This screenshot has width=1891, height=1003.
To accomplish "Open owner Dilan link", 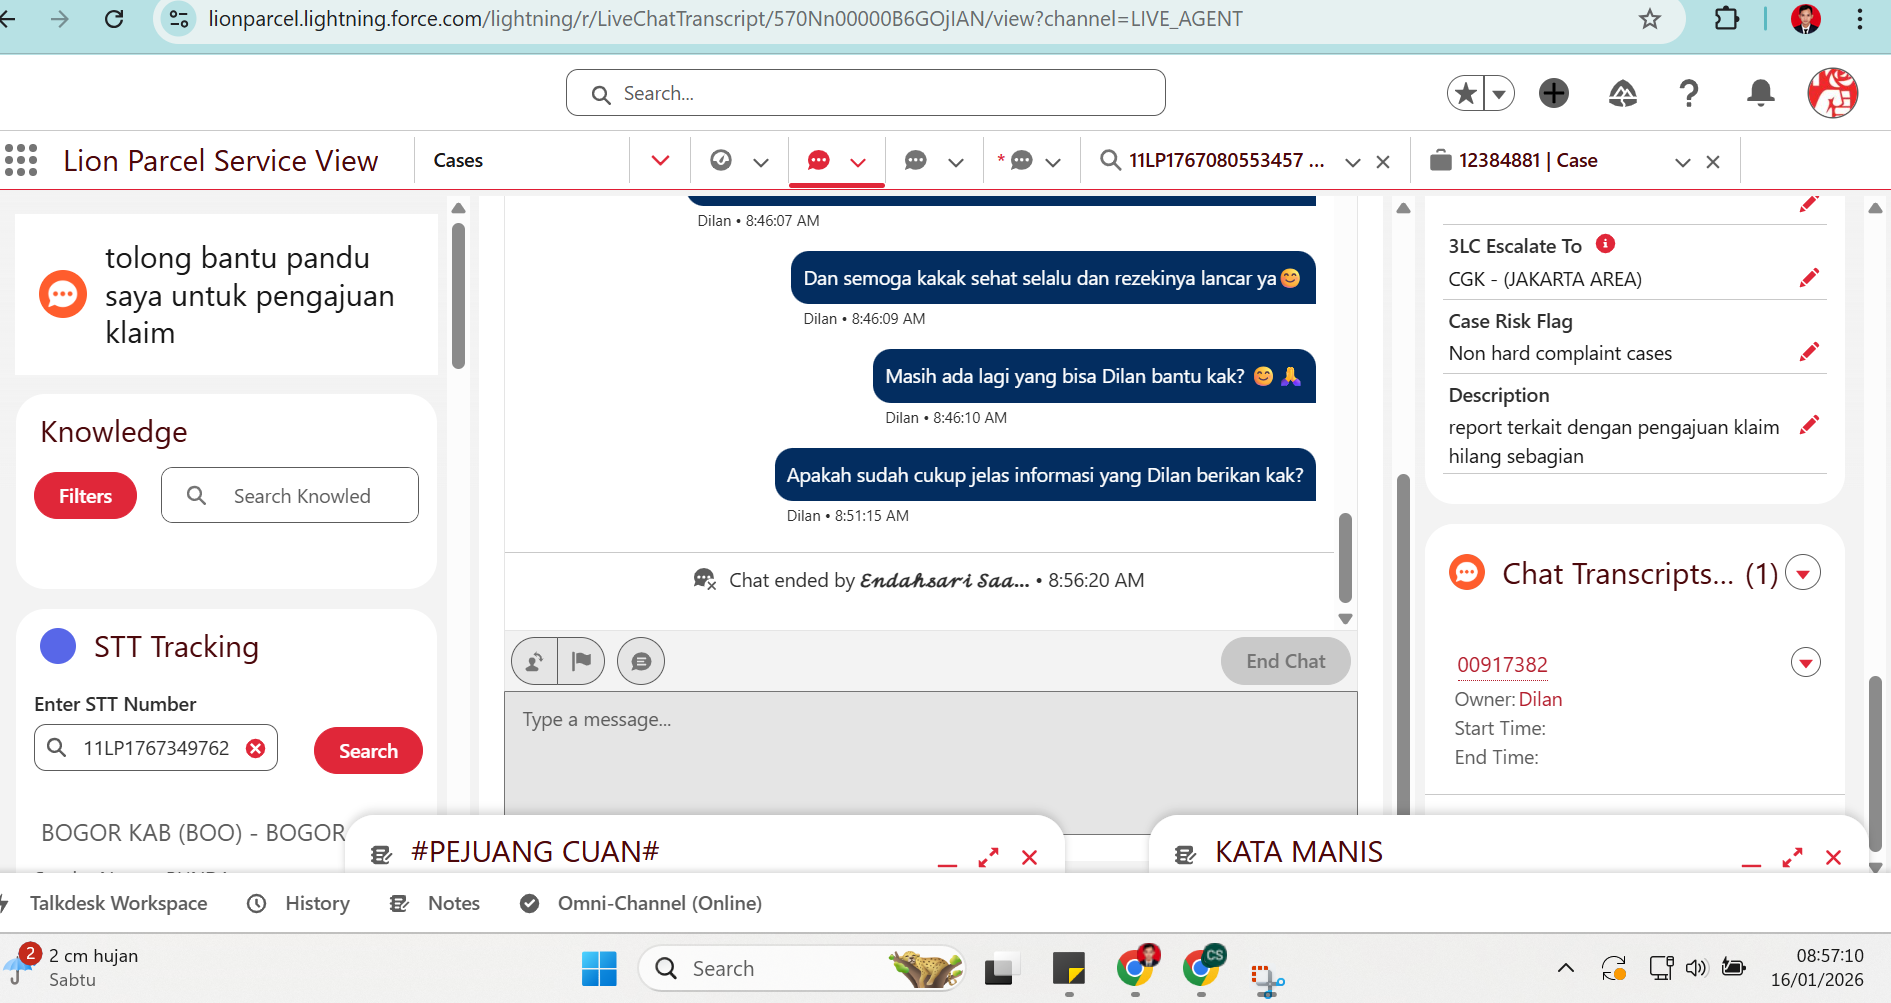I will point(1540,699).
